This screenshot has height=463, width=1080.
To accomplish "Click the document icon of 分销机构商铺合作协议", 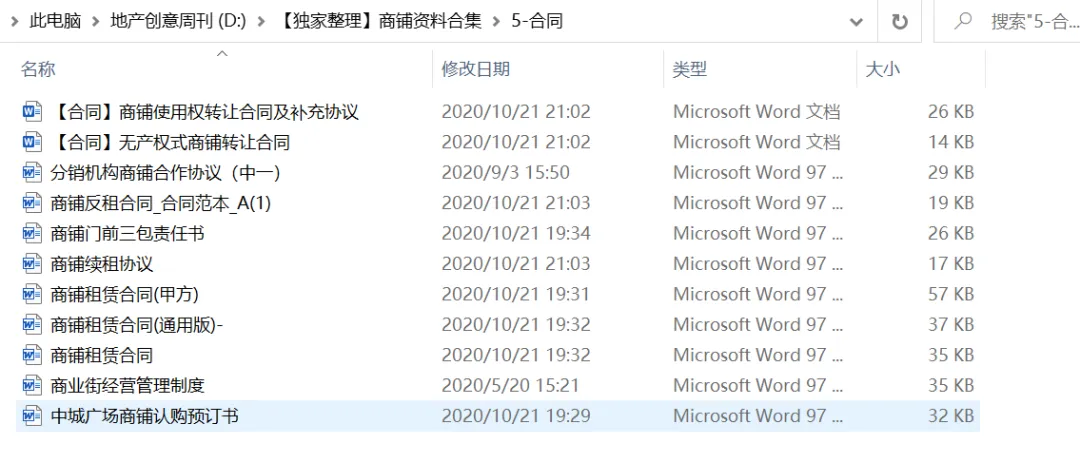I will click(x=32, y=172).
